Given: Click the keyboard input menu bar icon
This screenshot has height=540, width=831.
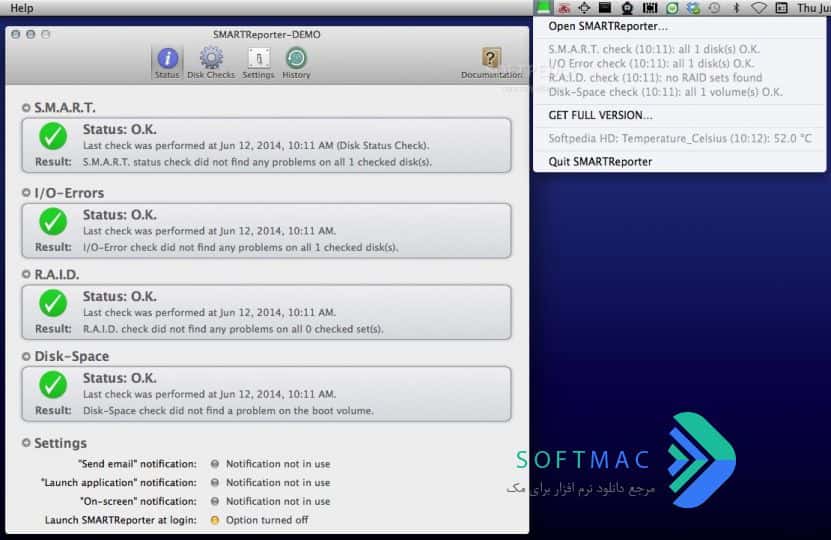Looking at the screenshot, I should click(x=781, y=8).
